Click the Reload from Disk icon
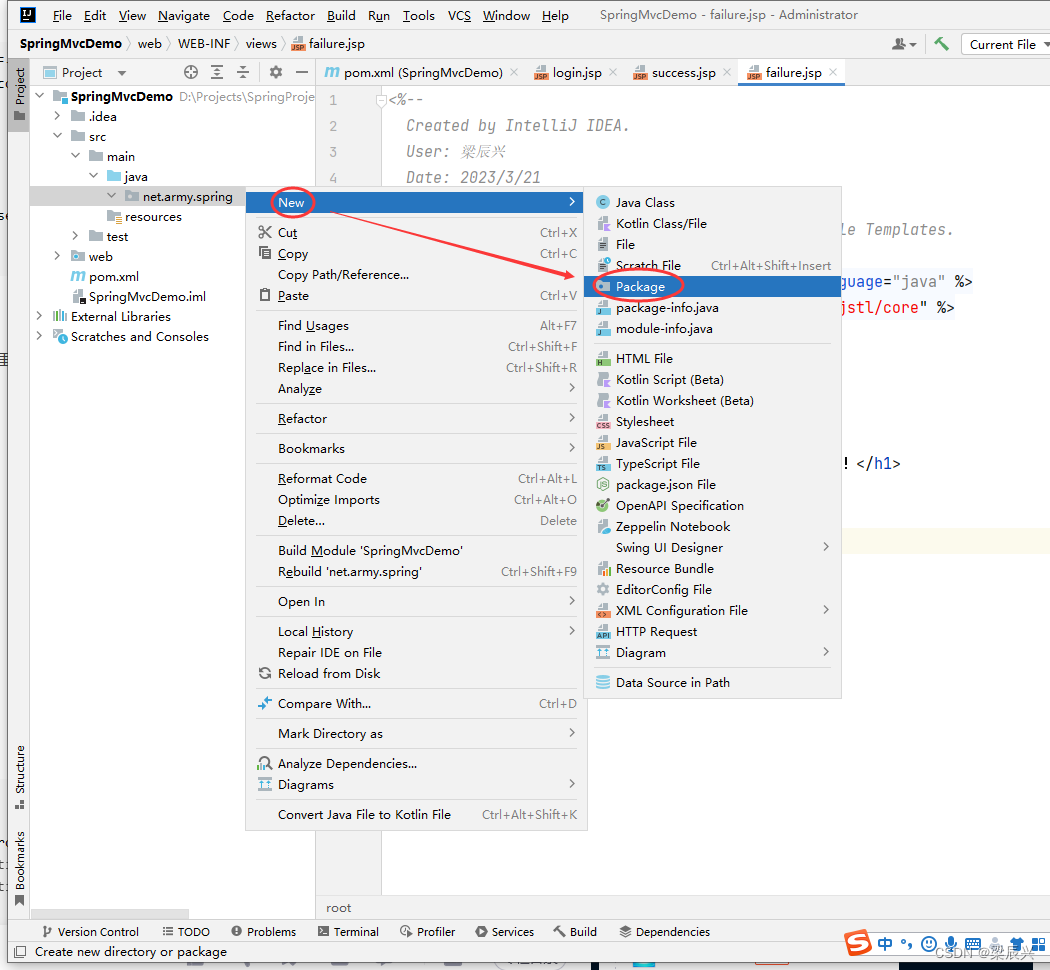 pyautogui.click(x=265, y=673)
